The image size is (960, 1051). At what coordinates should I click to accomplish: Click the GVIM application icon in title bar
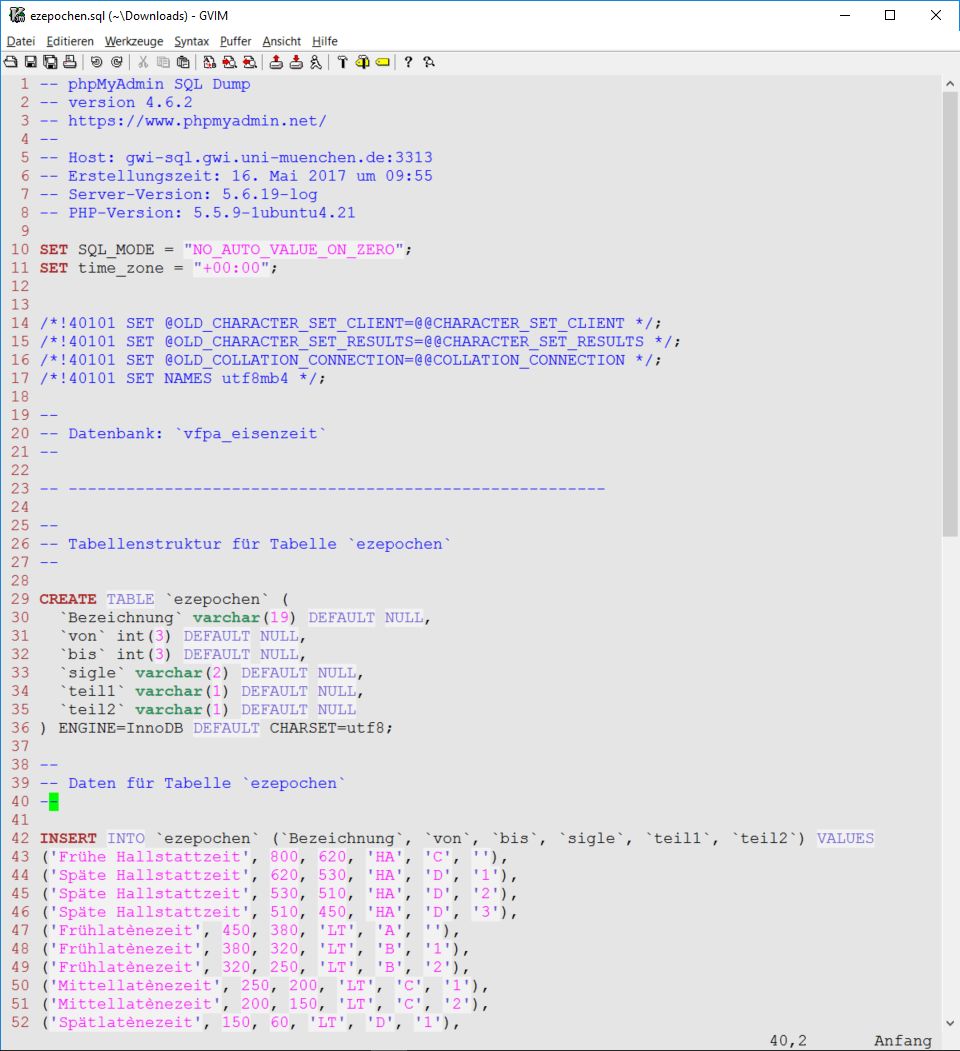tap(17, 15)
